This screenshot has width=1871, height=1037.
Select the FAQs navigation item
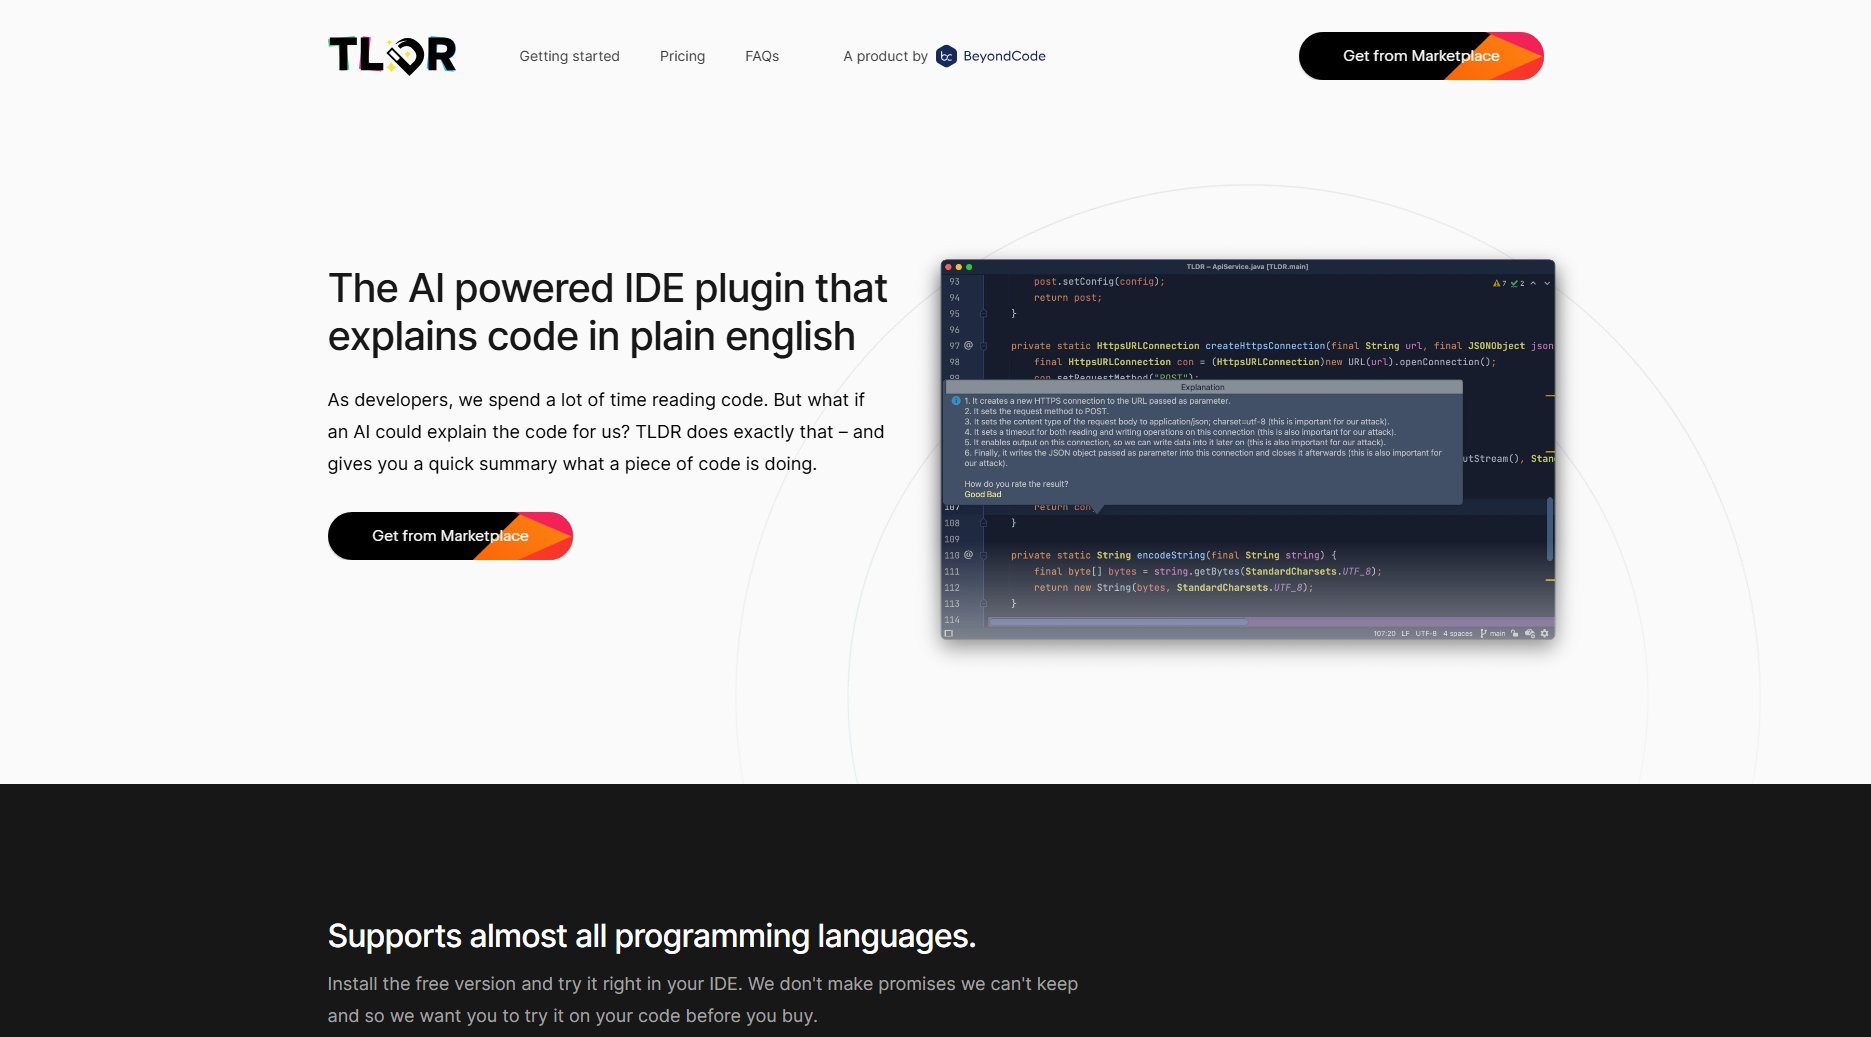[x=761, y=56]
